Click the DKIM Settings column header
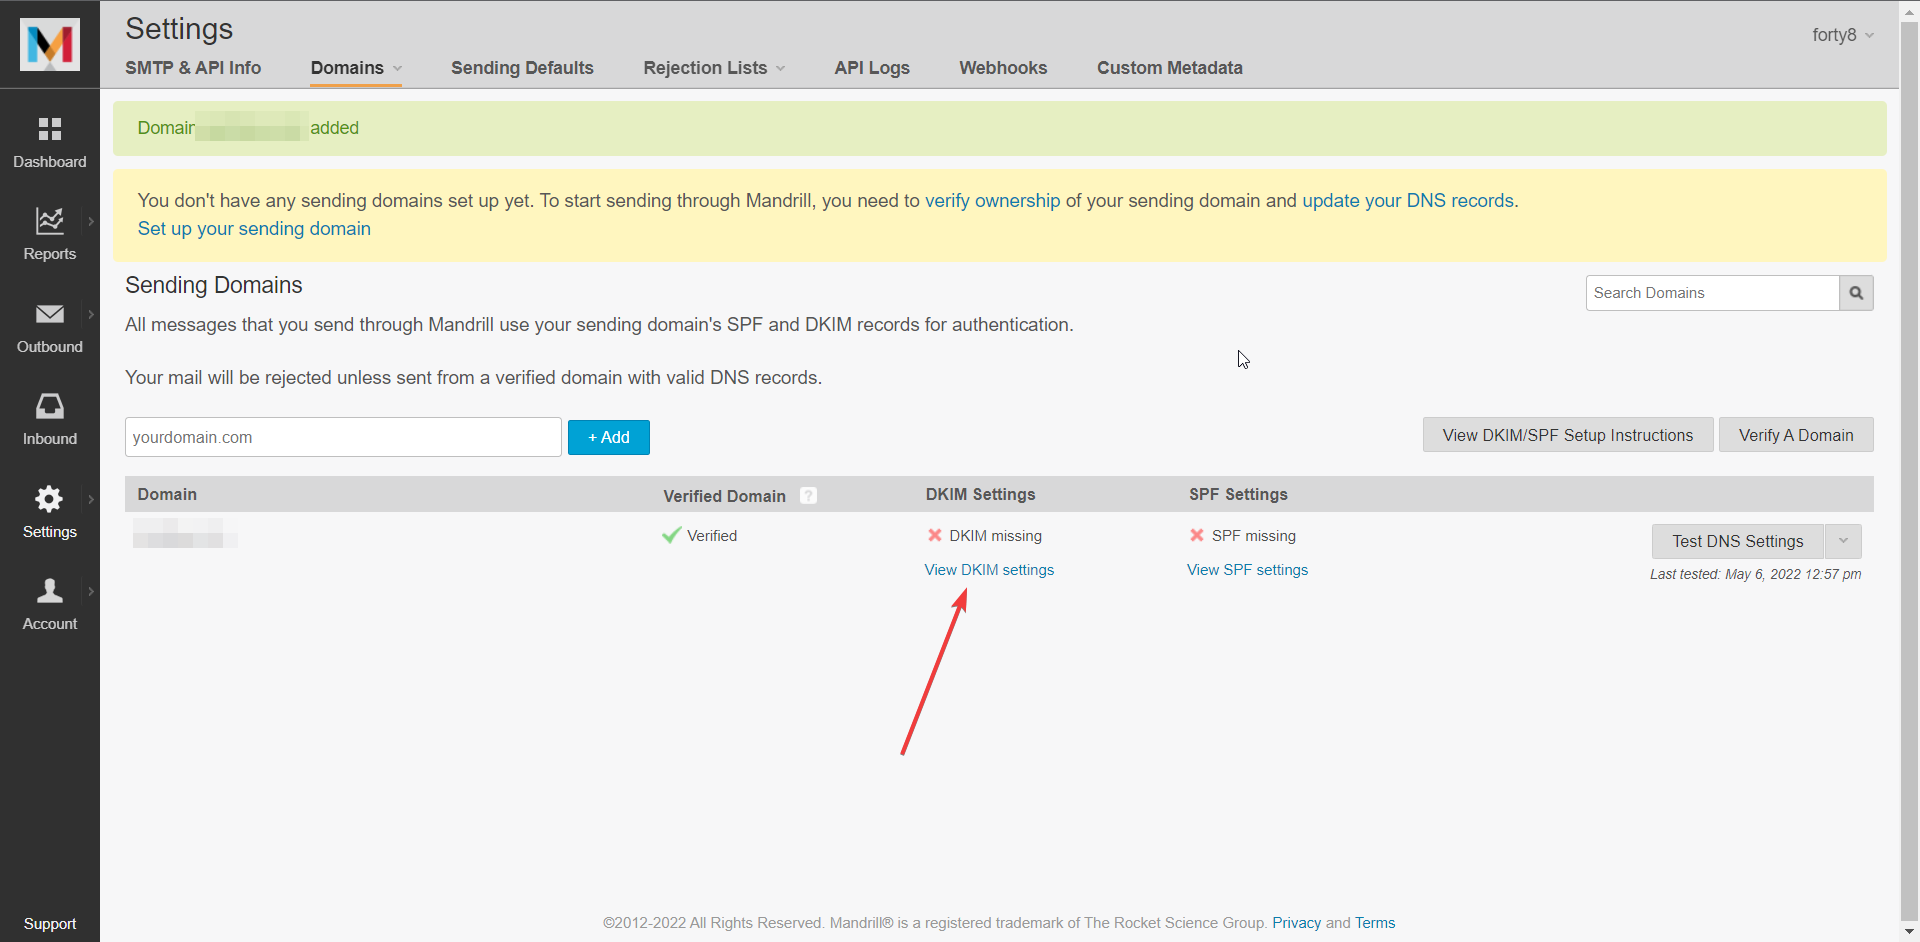Screen dimensions: 1920x942 980,494
